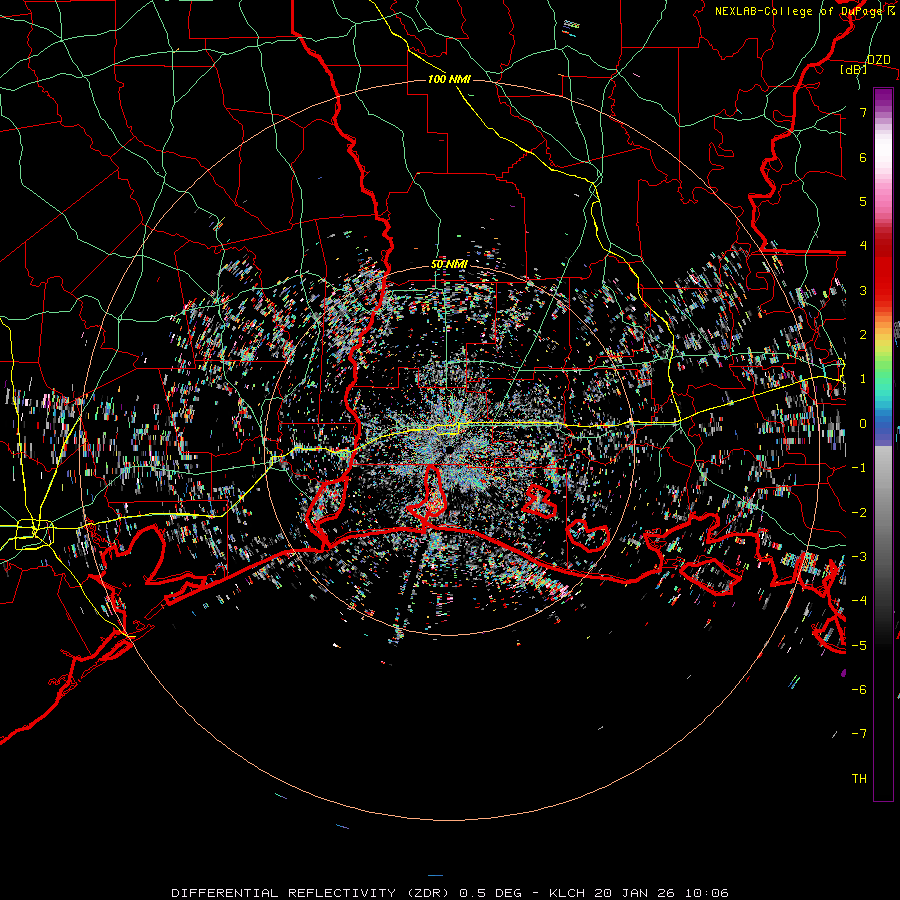Click scale value 7 on legend
The width and height of the screenshot is (900, 900).
pos(863,112)
